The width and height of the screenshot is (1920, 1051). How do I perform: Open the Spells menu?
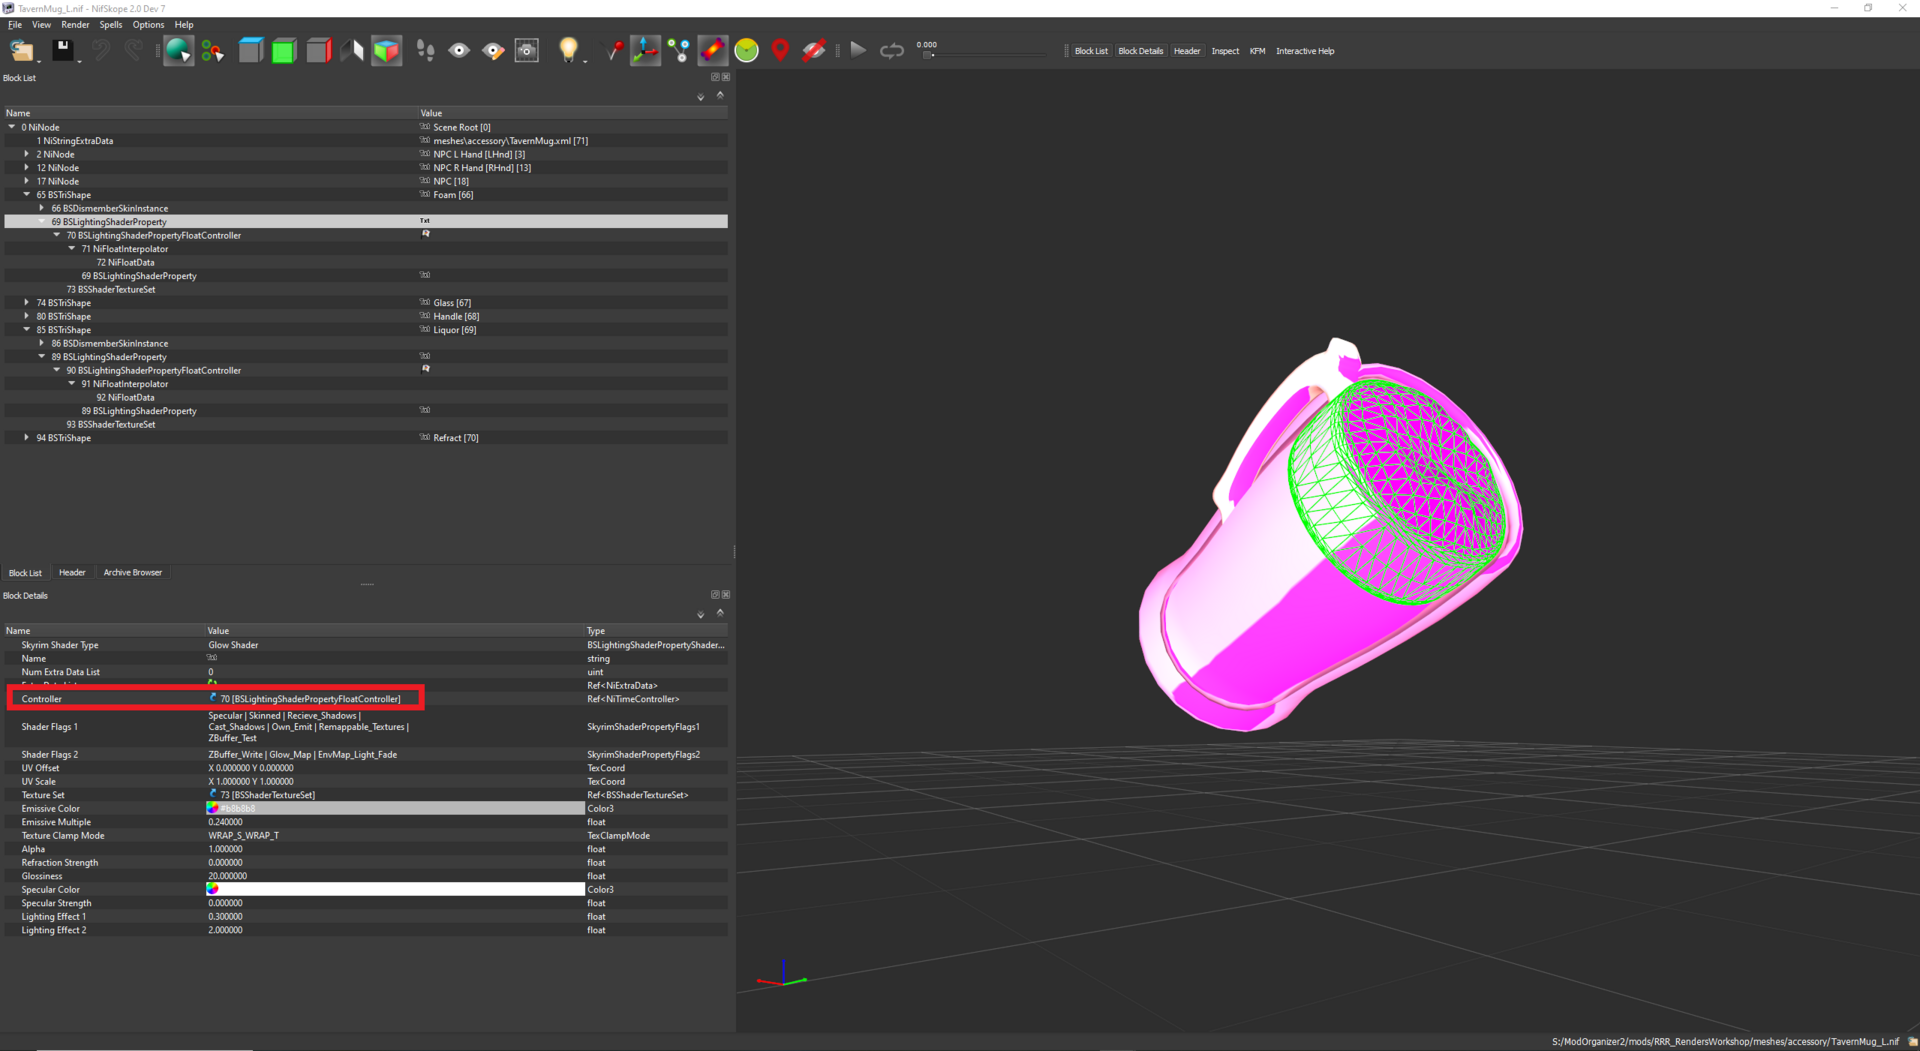(x=111, y=24)
